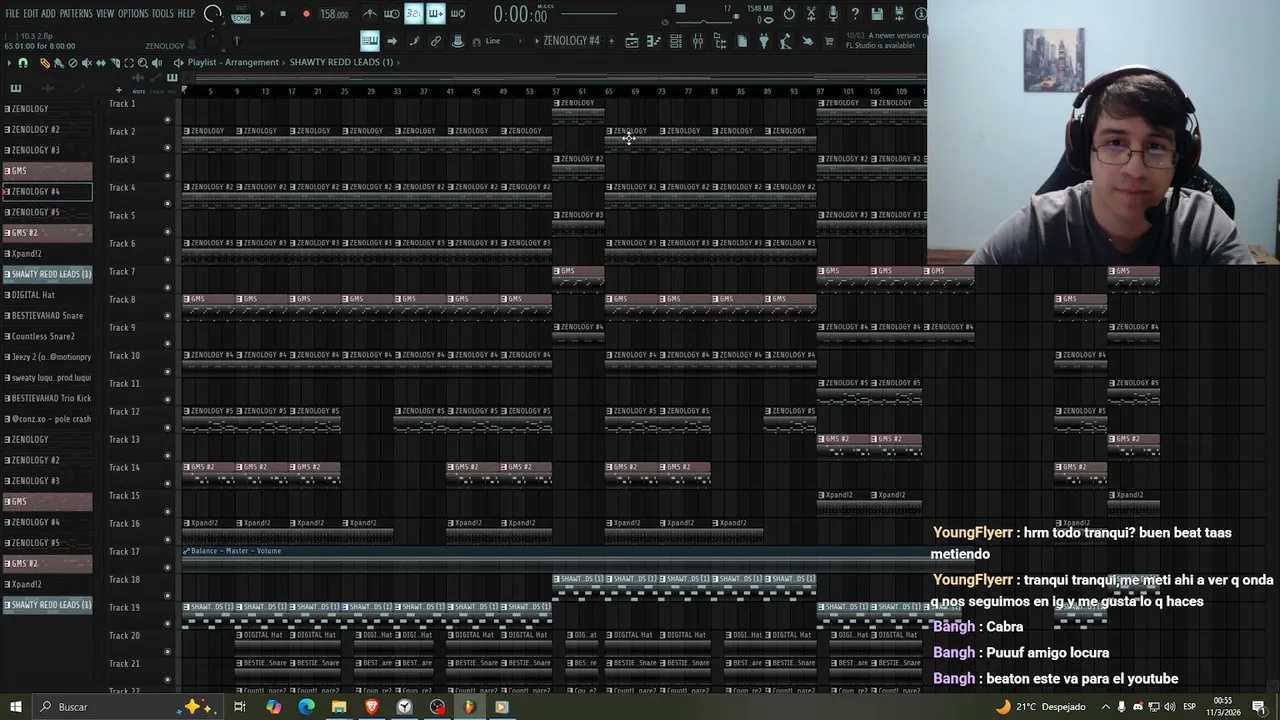This screenshot has width=1280, height=720.
Task: Select Countless Snare2 in the picker
Action: click(47, 336)
